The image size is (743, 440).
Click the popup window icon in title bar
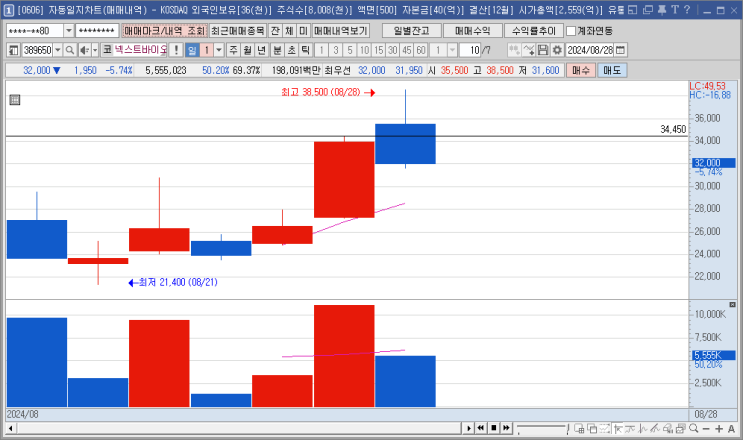pos(648,10)
